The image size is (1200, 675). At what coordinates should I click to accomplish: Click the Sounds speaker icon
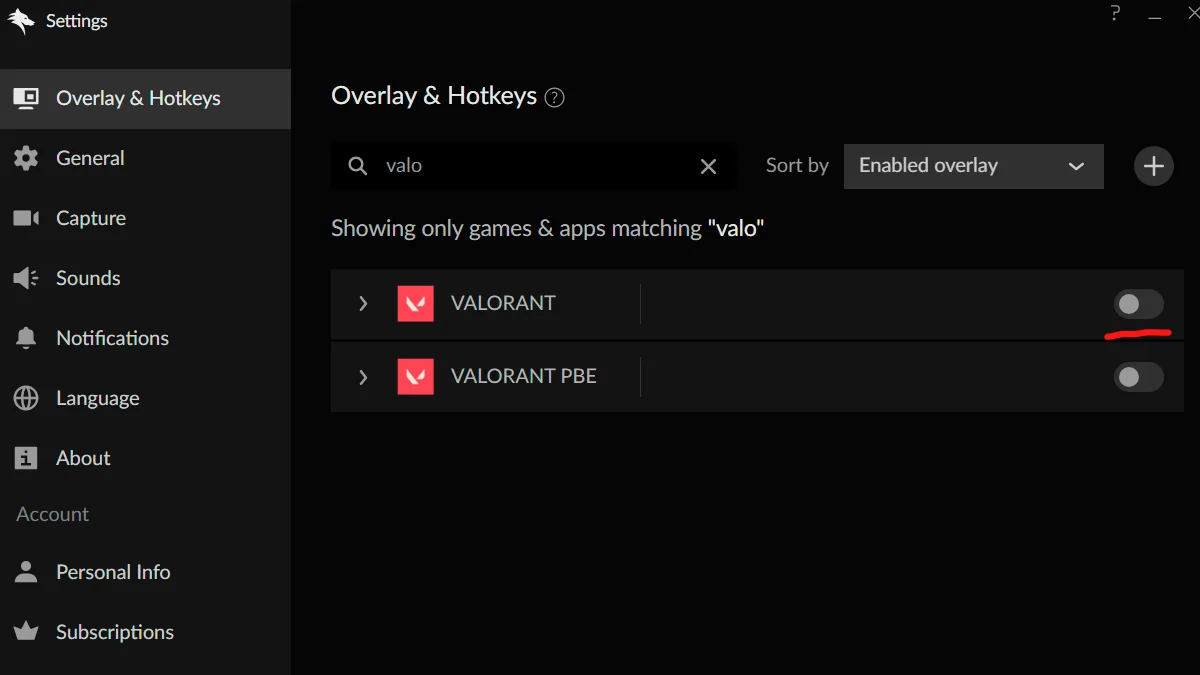26,278
